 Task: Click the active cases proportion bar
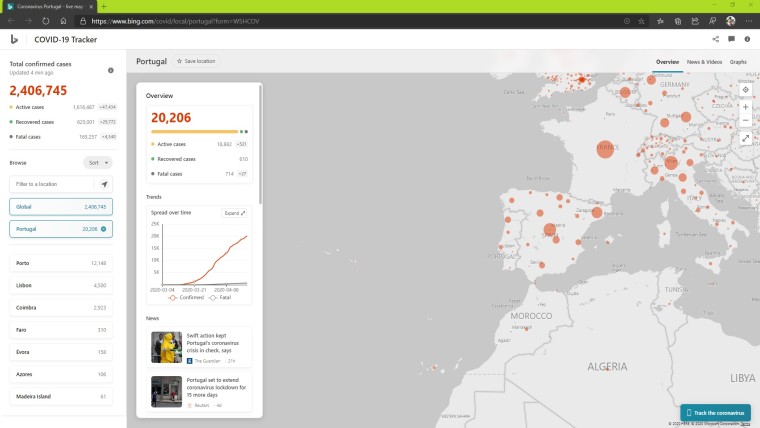[x=194, y=131]
